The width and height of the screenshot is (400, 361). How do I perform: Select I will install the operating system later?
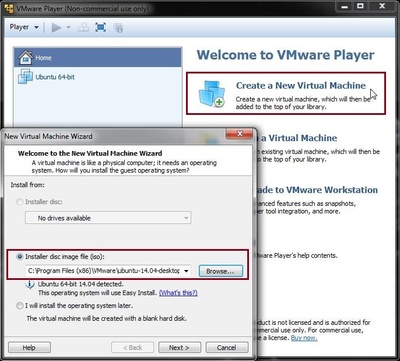point(20,306)
